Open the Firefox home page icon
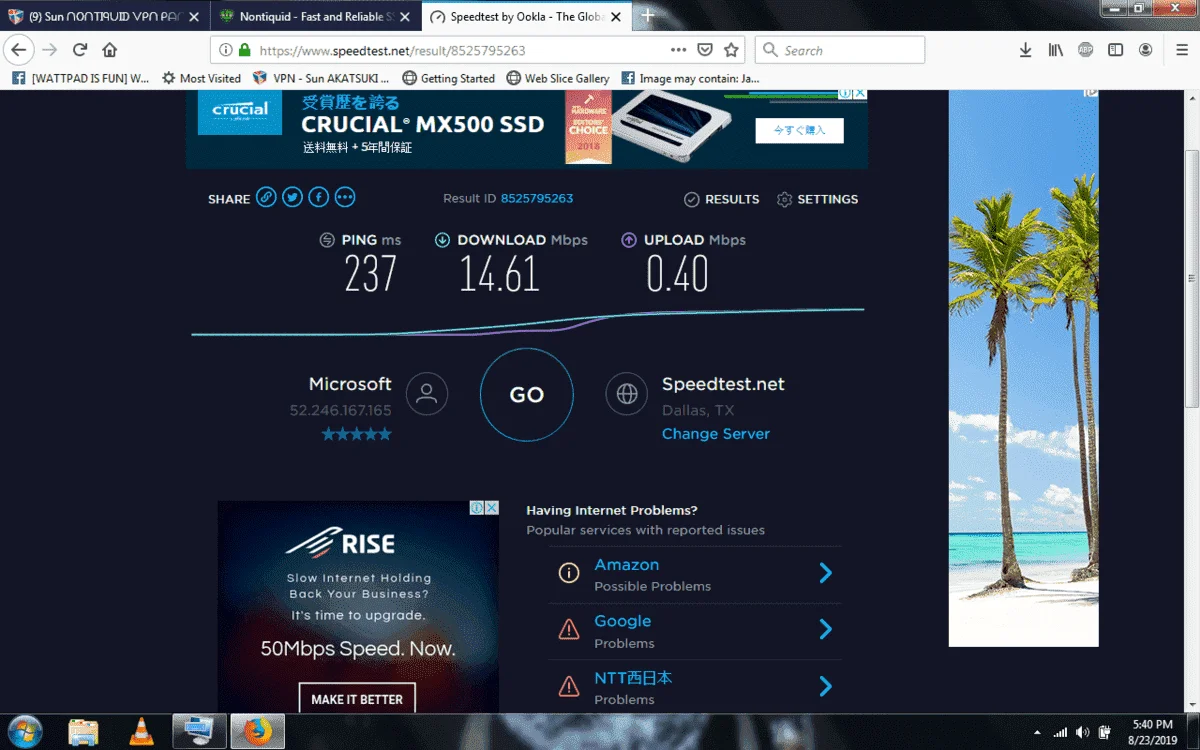Screen dimensions: 1200x750 pos(110,50)
